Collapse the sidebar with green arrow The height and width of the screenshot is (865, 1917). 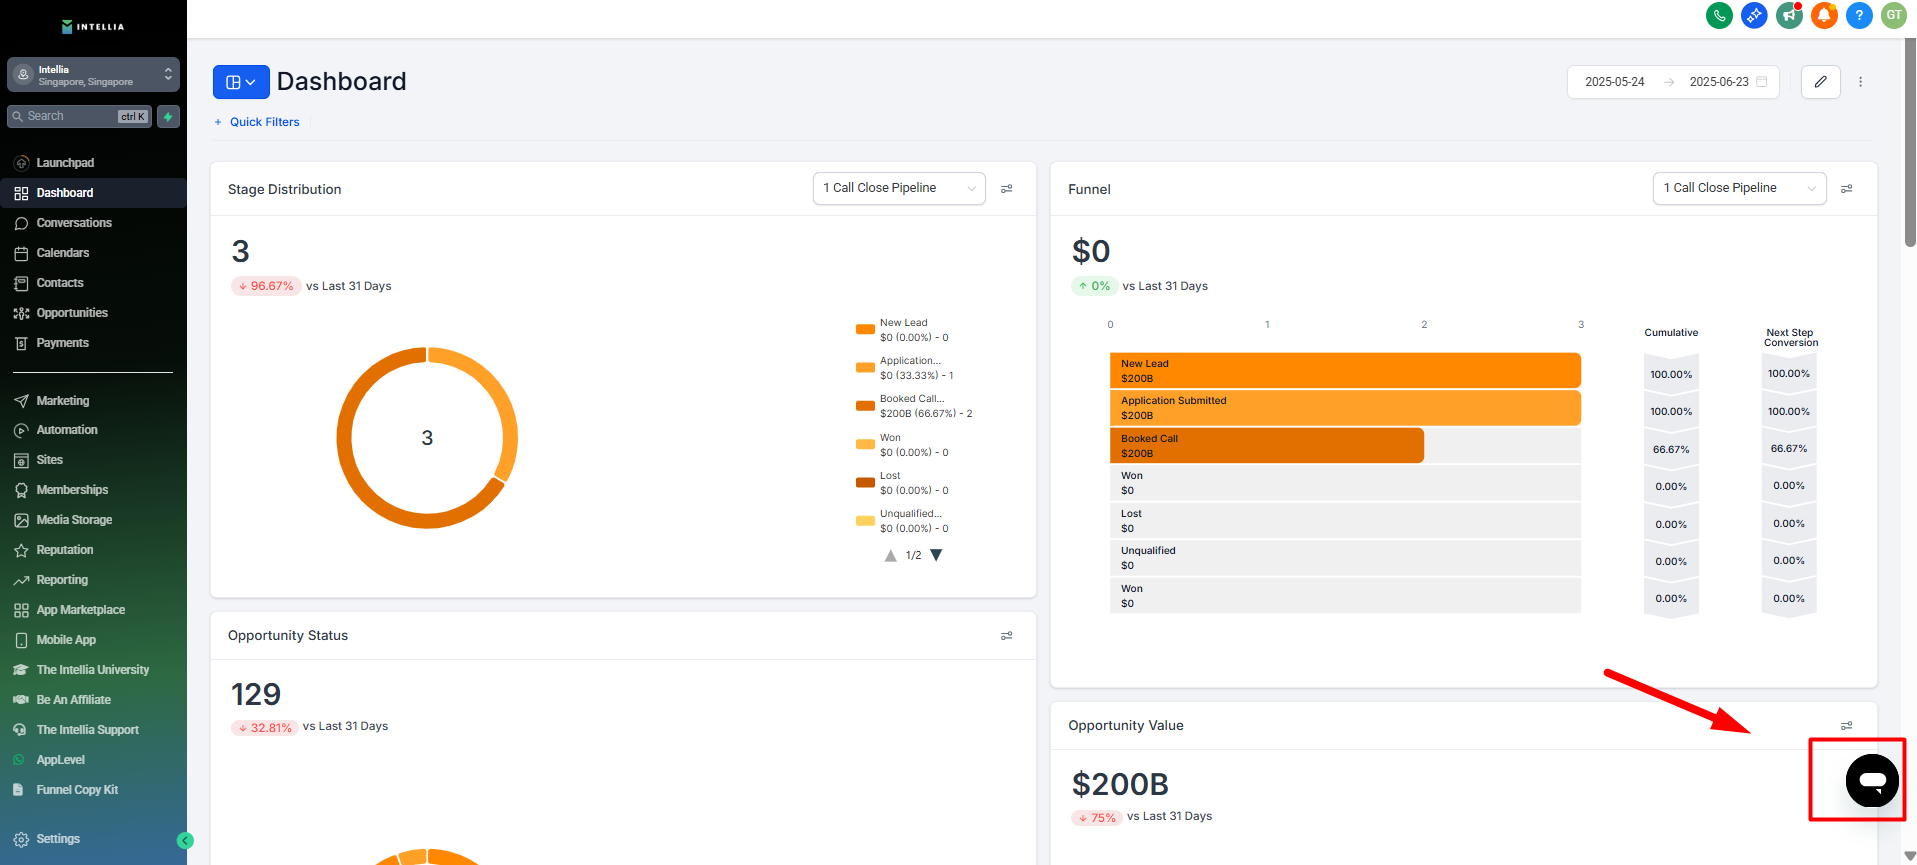[x=185, y=841]
